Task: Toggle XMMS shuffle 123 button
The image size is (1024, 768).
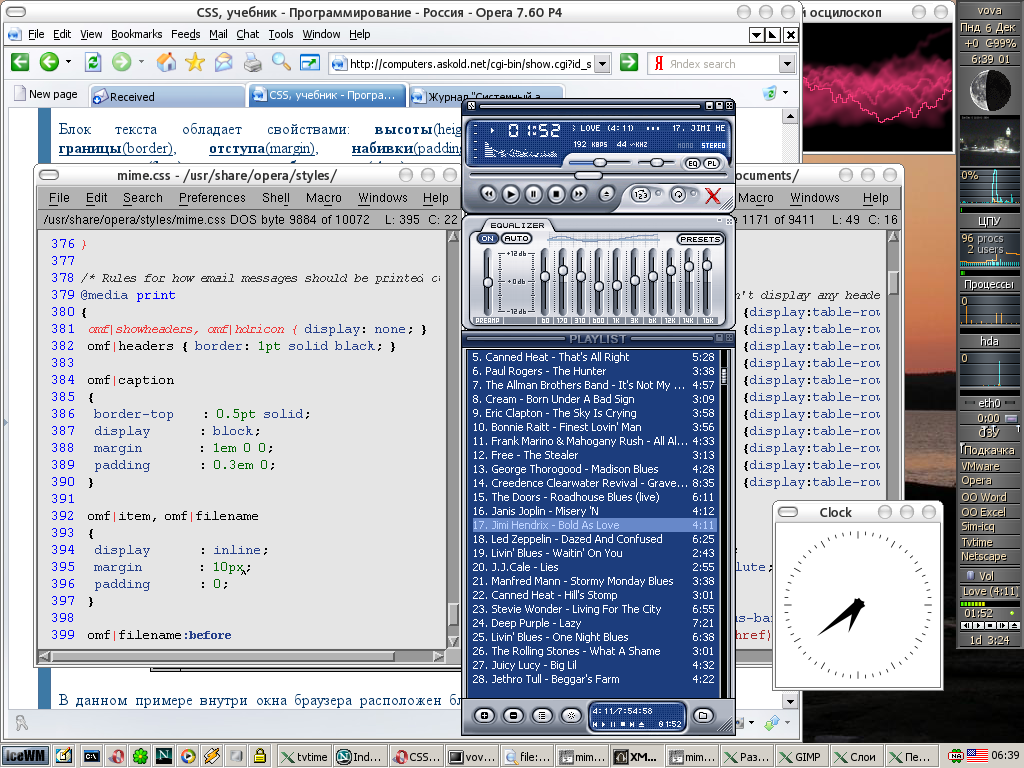Action: 641,195
